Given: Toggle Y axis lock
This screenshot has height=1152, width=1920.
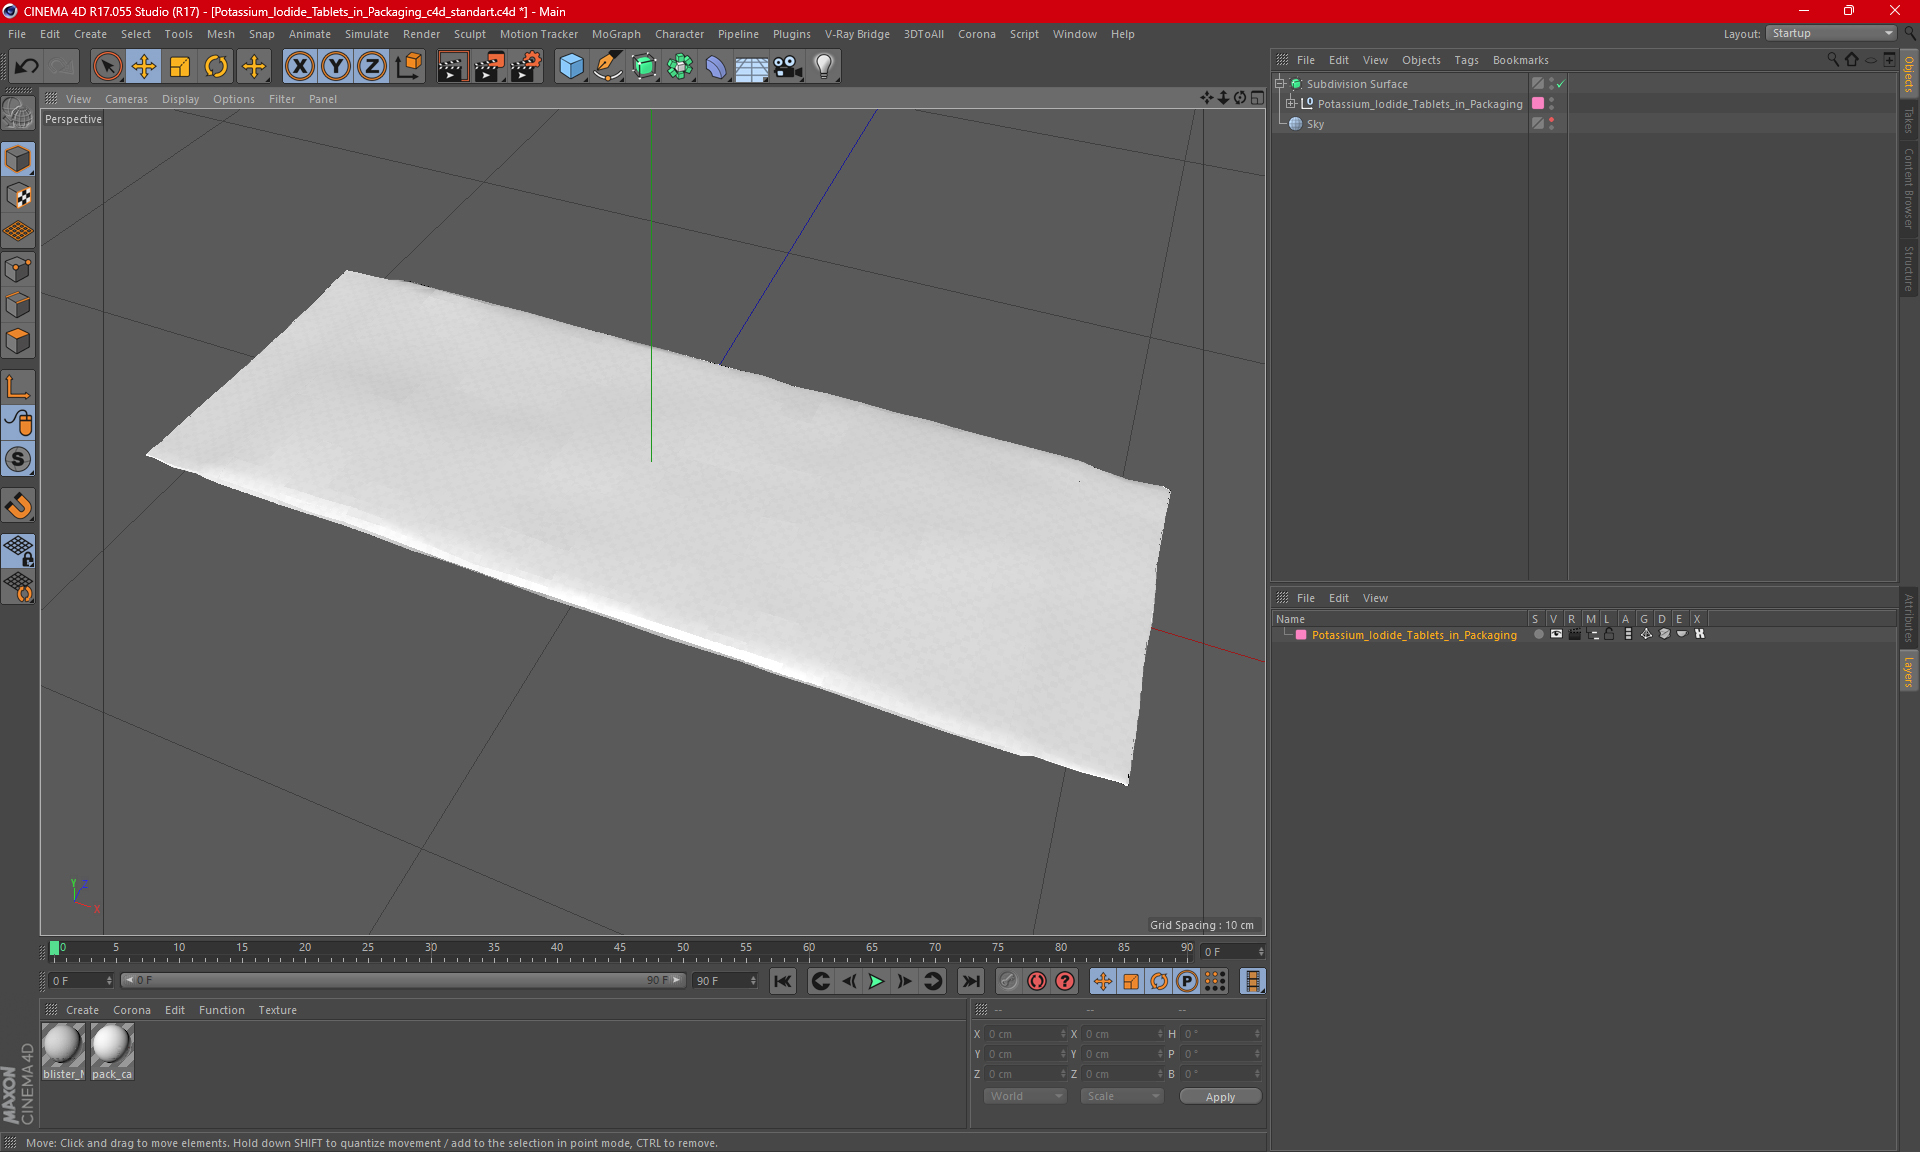Looking at the screenshot, I should pyautogui.click(x=336, y=66).
